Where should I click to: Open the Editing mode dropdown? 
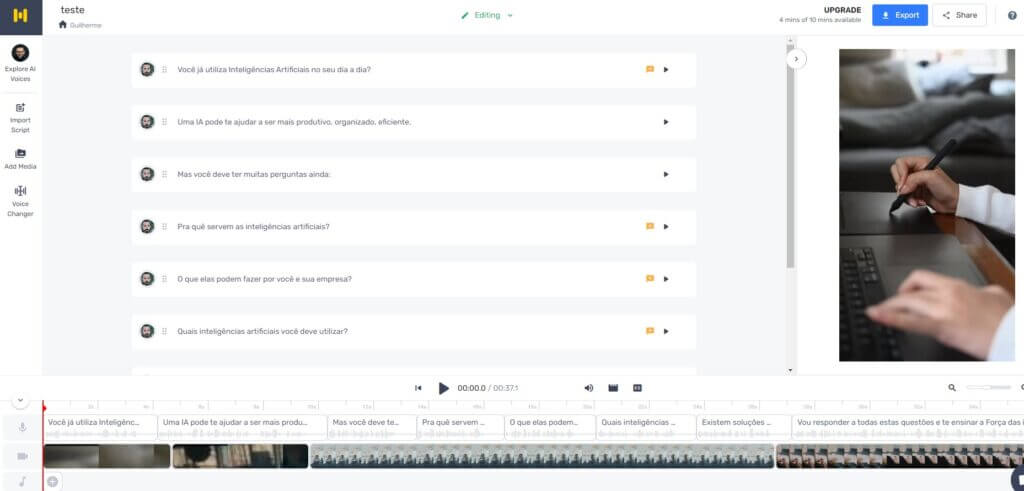click(487, 15)
